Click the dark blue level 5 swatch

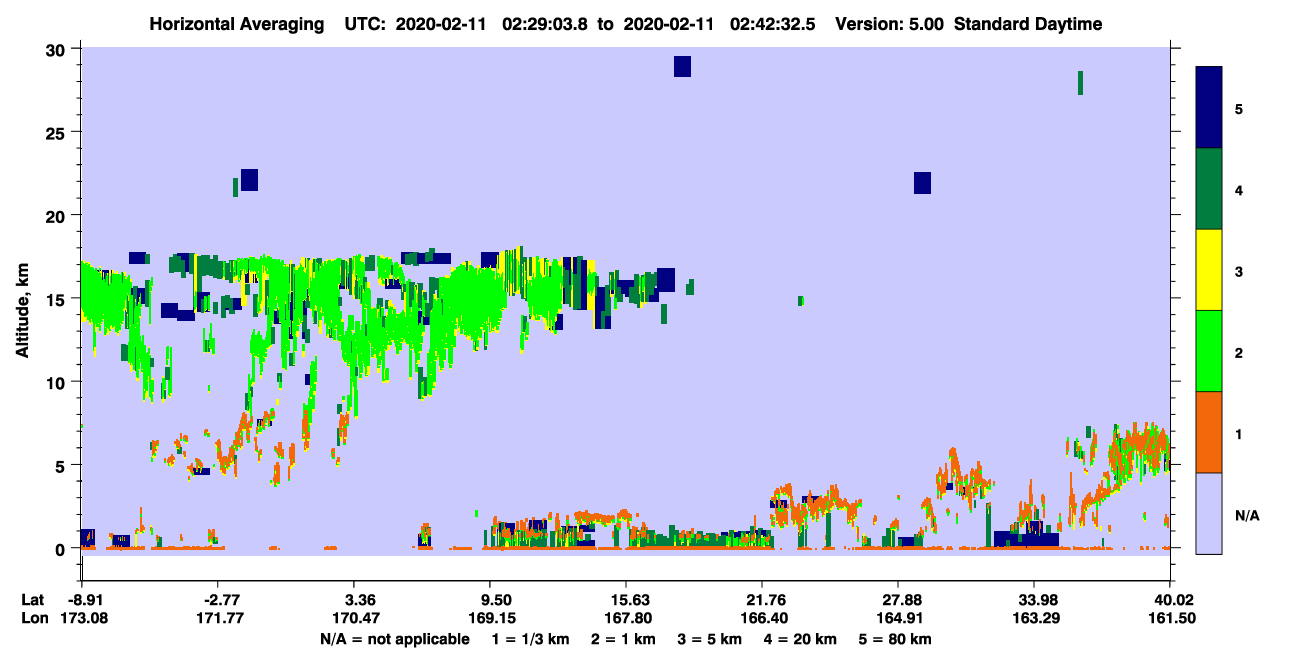click(1209, 108)
